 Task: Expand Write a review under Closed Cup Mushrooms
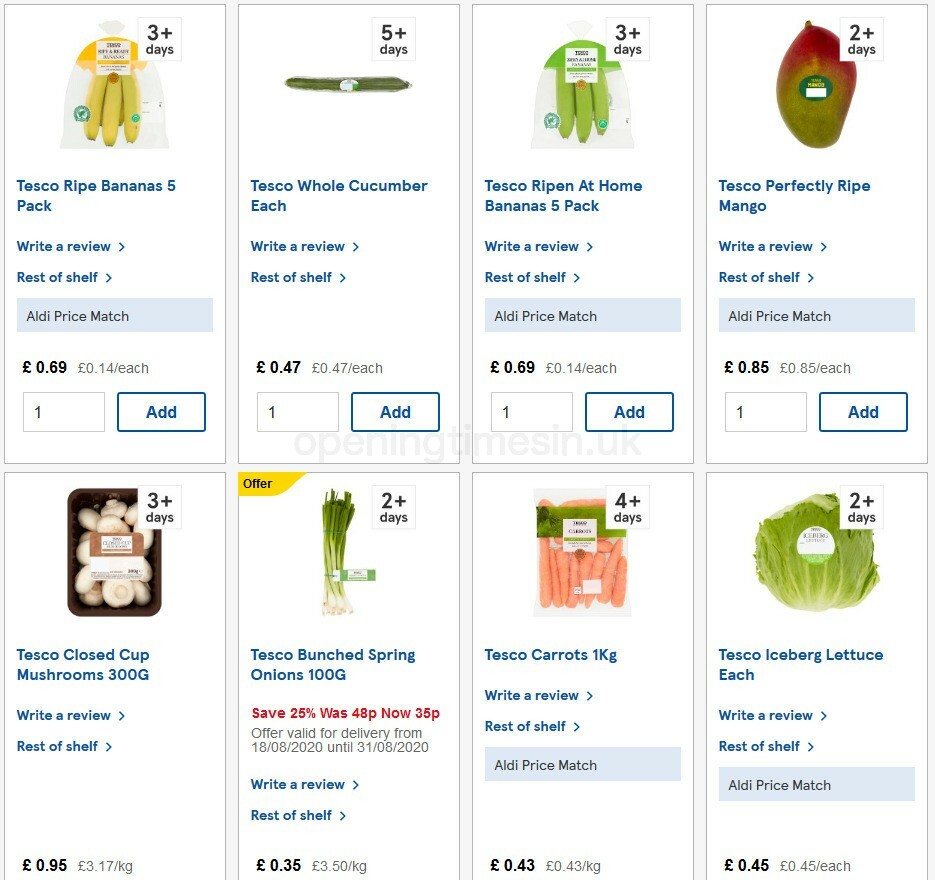[64, 715]
